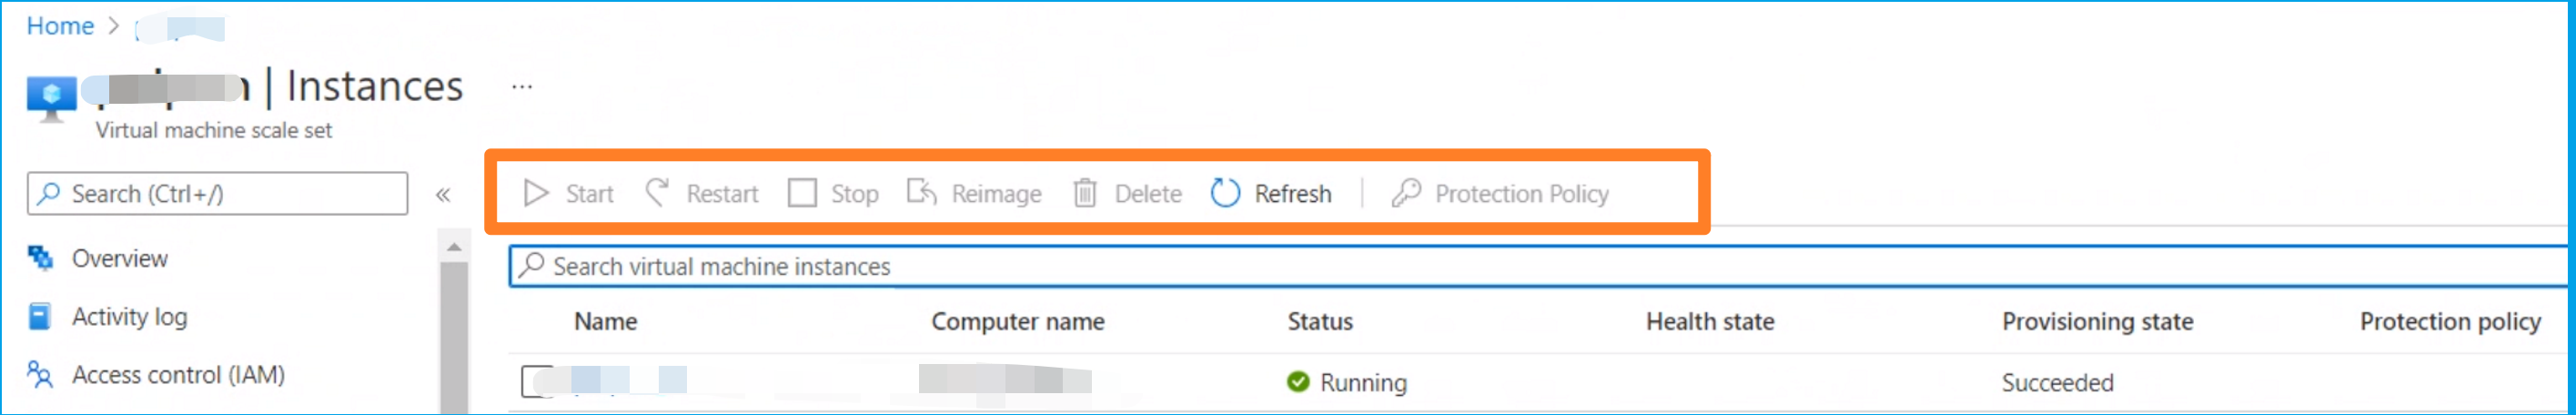The height and width of the screenshot is (415, 2576).
Task: Click the Refresh circular arrow icon
Action: tap(1225, 193)
